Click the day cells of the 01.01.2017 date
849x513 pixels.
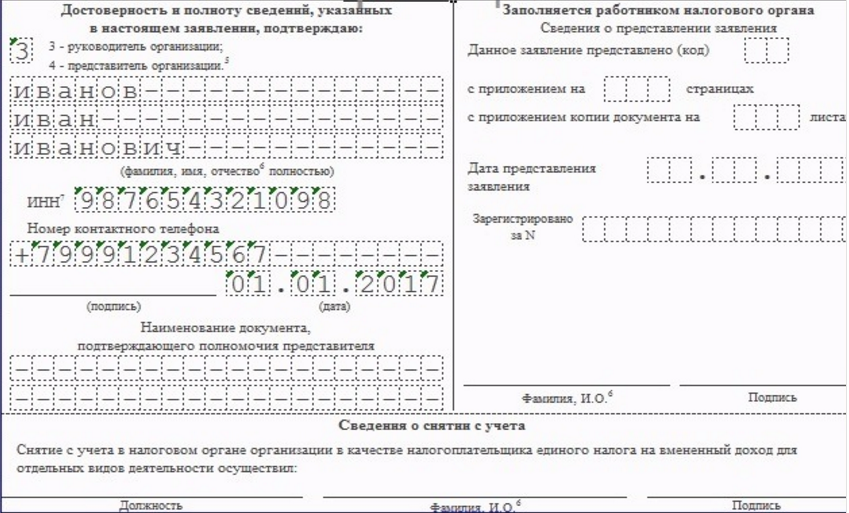248,285
